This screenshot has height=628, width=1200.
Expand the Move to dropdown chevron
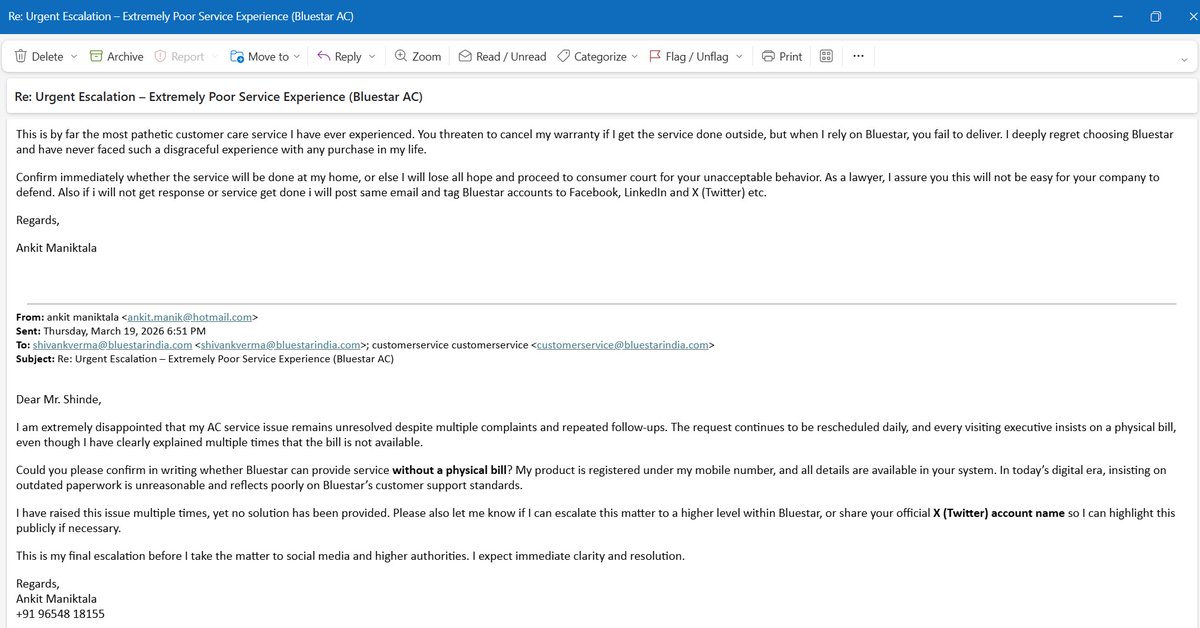coord(298,57)
